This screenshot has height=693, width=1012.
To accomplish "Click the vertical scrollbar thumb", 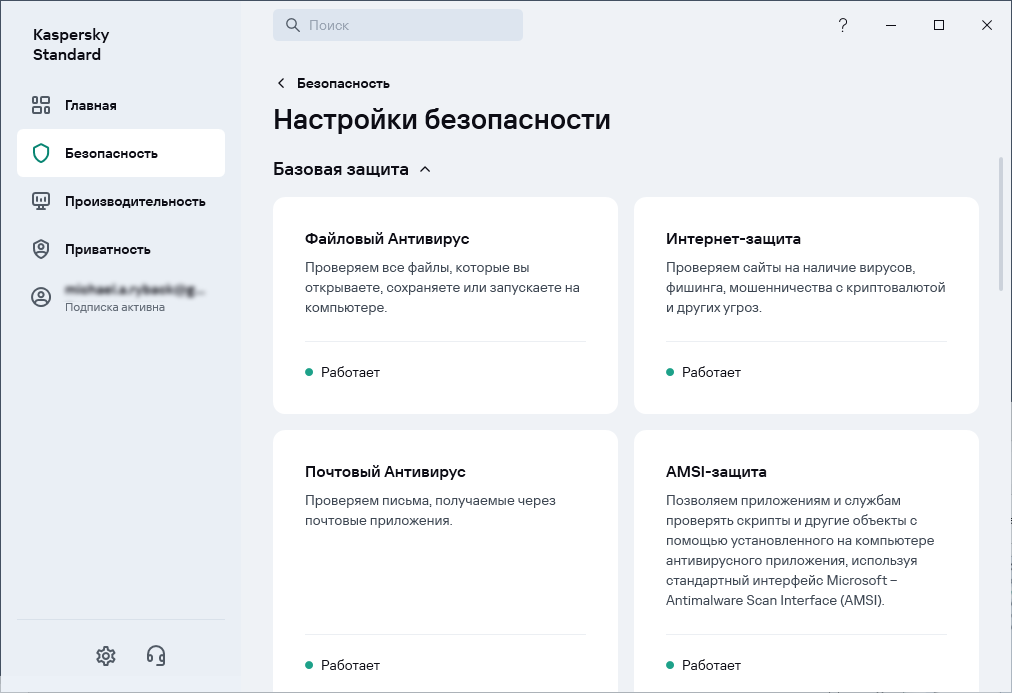I will coord(1001,223).
